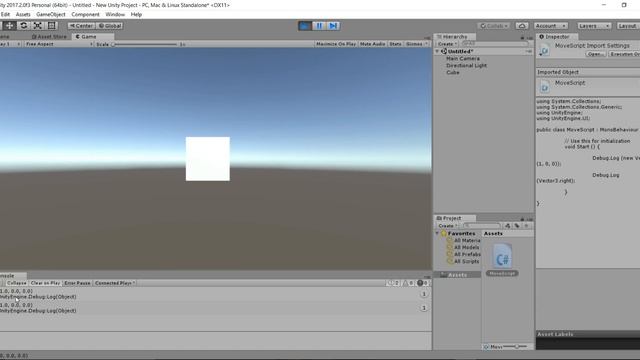Image resolution: width=640 pixels, height=360 pixels.
Task: Collapse the Untitled scene node
Action: pyautogui.click(x=437, y=51)
